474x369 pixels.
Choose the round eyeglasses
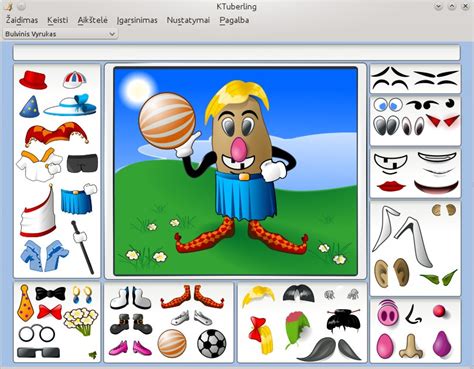[37, 334]
